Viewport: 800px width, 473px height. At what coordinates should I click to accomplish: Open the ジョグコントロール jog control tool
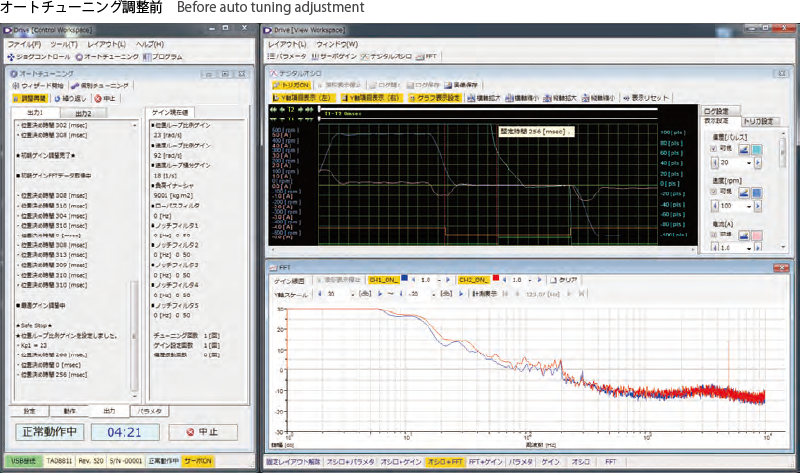(x=39, y=57)
